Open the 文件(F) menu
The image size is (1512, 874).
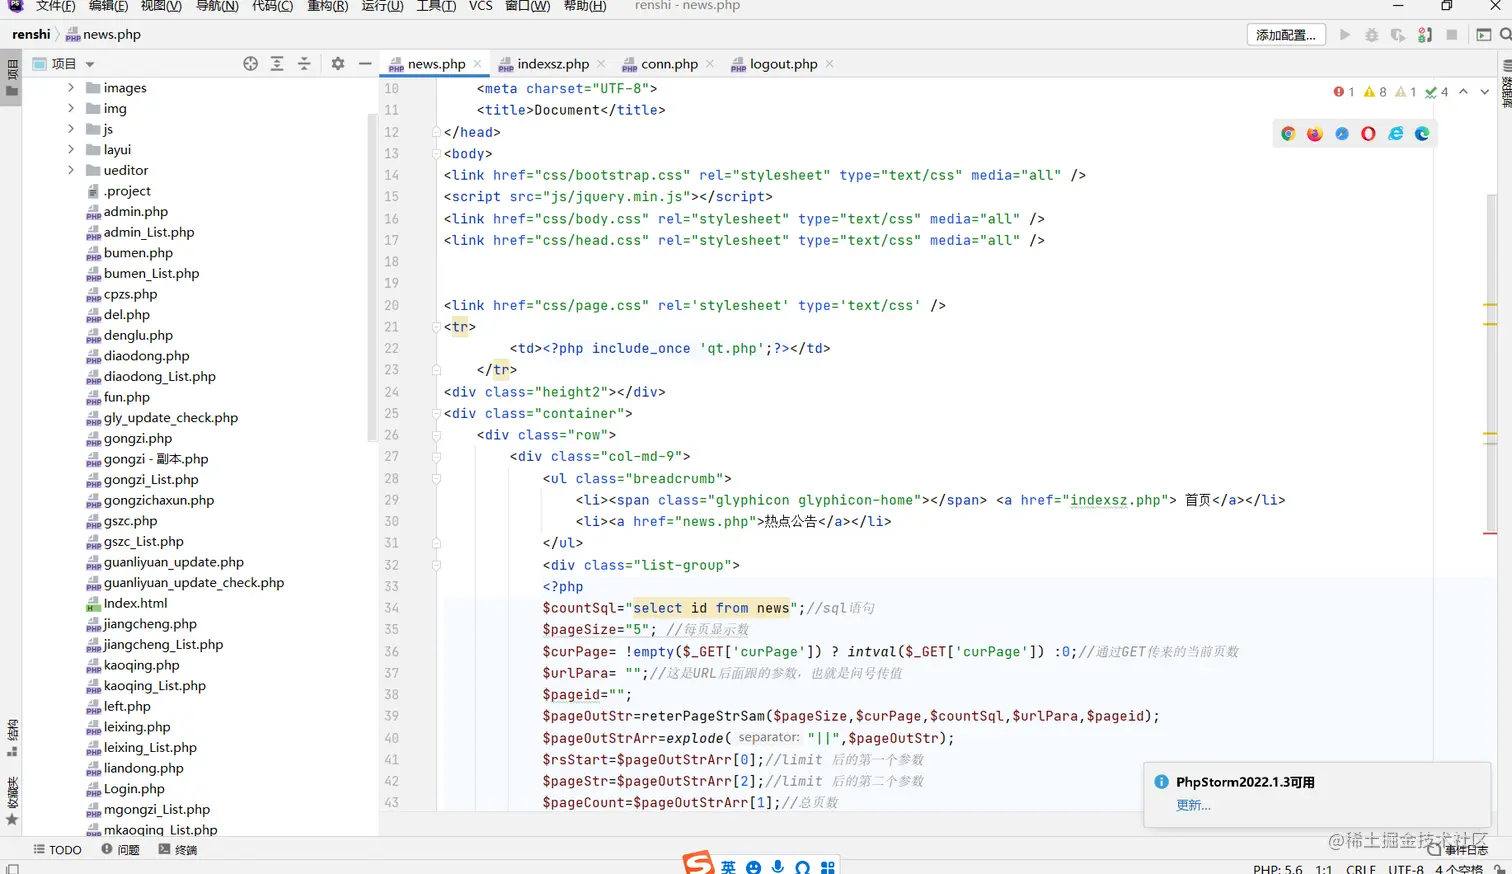(x=55, y=6)
